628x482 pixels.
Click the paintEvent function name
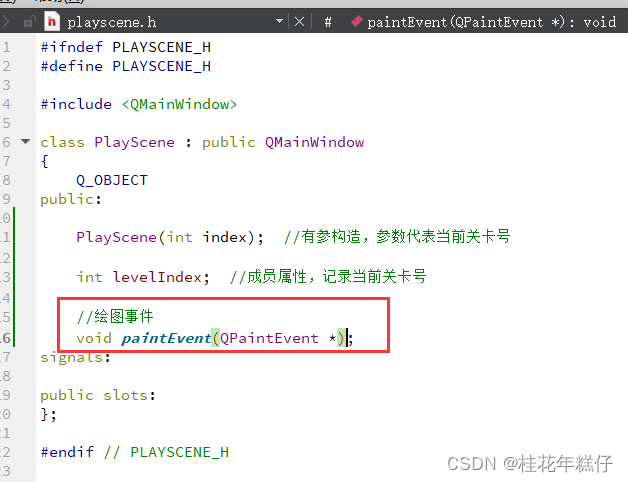click(x=166, y=338)
